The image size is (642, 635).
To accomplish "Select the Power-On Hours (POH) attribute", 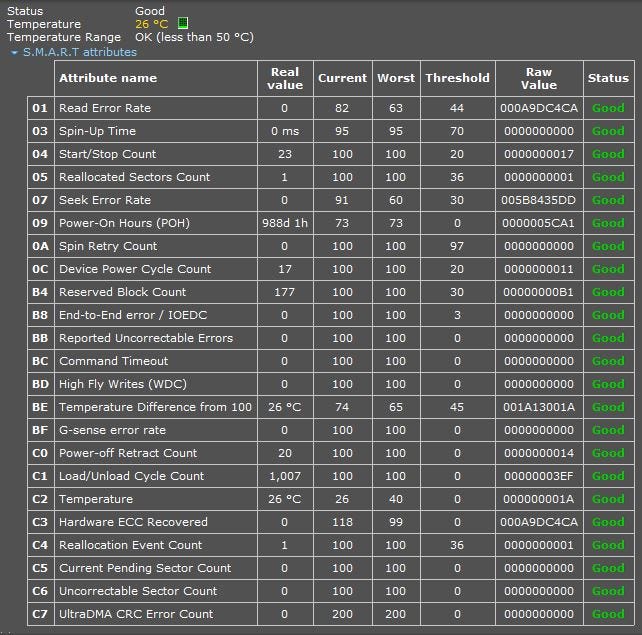I will pyautogui.click(x=124, y=223).
